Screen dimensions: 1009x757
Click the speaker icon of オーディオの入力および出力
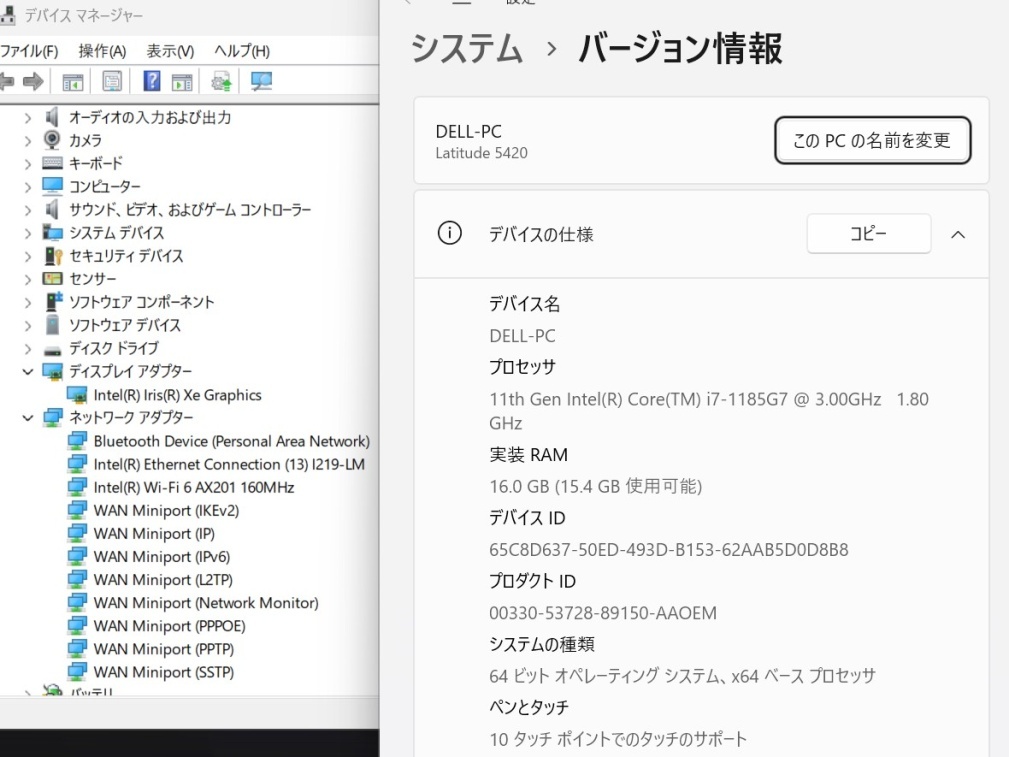tap(52, 117)
